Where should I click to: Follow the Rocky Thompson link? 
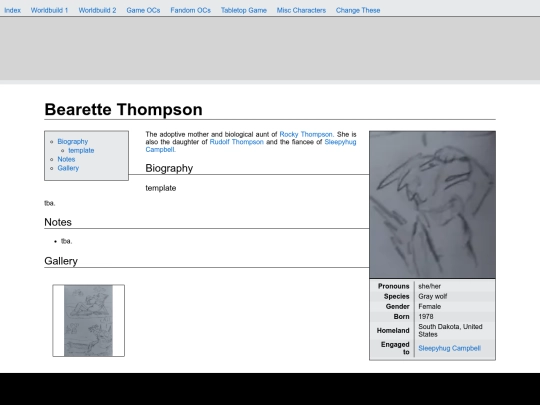[307, 134]
